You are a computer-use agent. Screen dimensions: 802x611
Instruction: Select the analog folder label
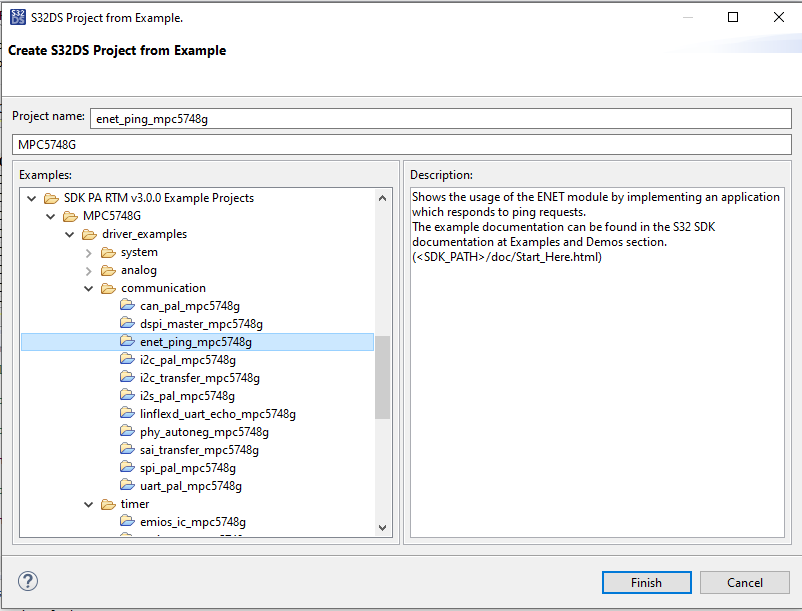(139, 270)
